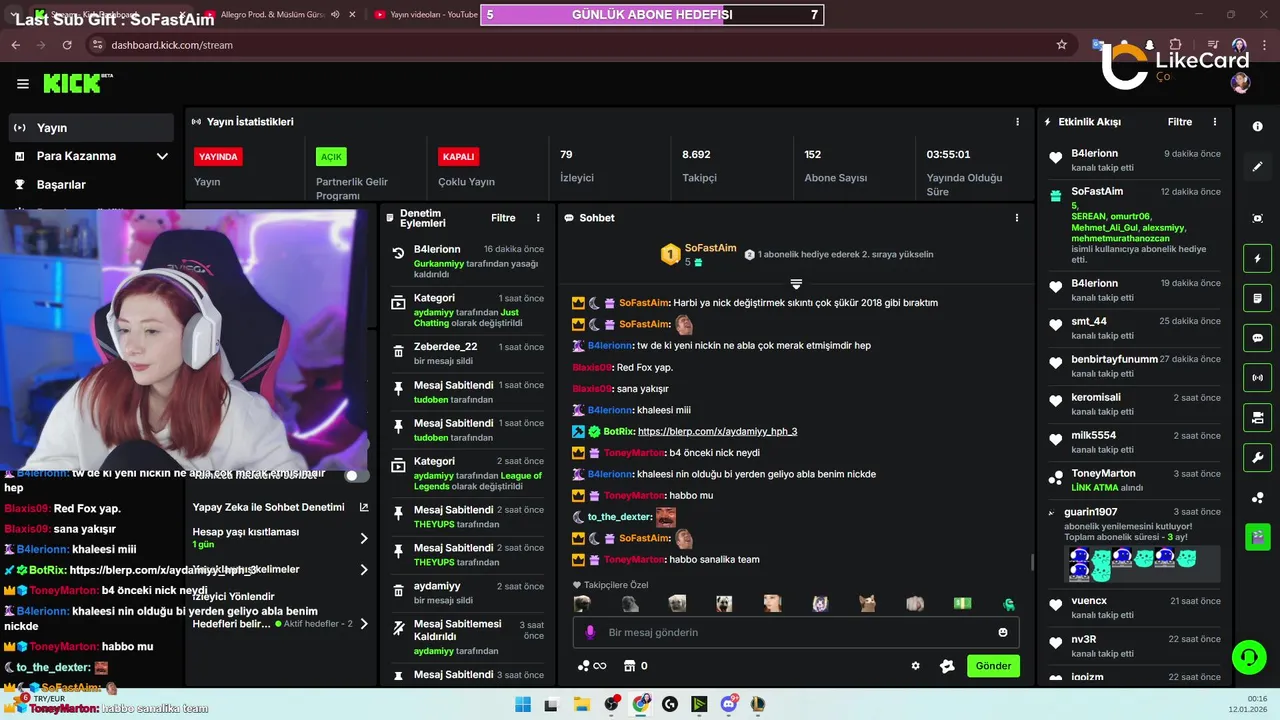Click the purple microphone icon in message box
This screenshot has height=720, width=1280.
click(x=590, y=632)
